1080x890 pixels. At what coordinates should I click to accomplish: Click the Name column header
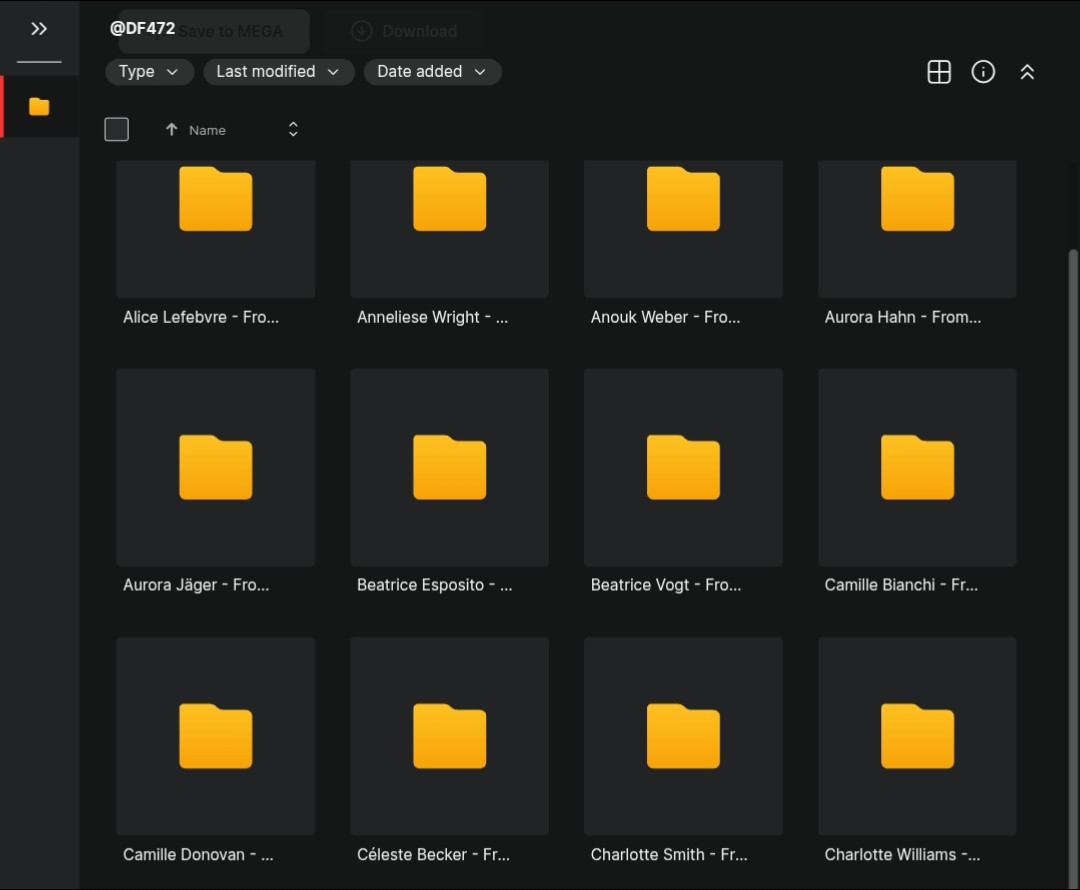207,130
